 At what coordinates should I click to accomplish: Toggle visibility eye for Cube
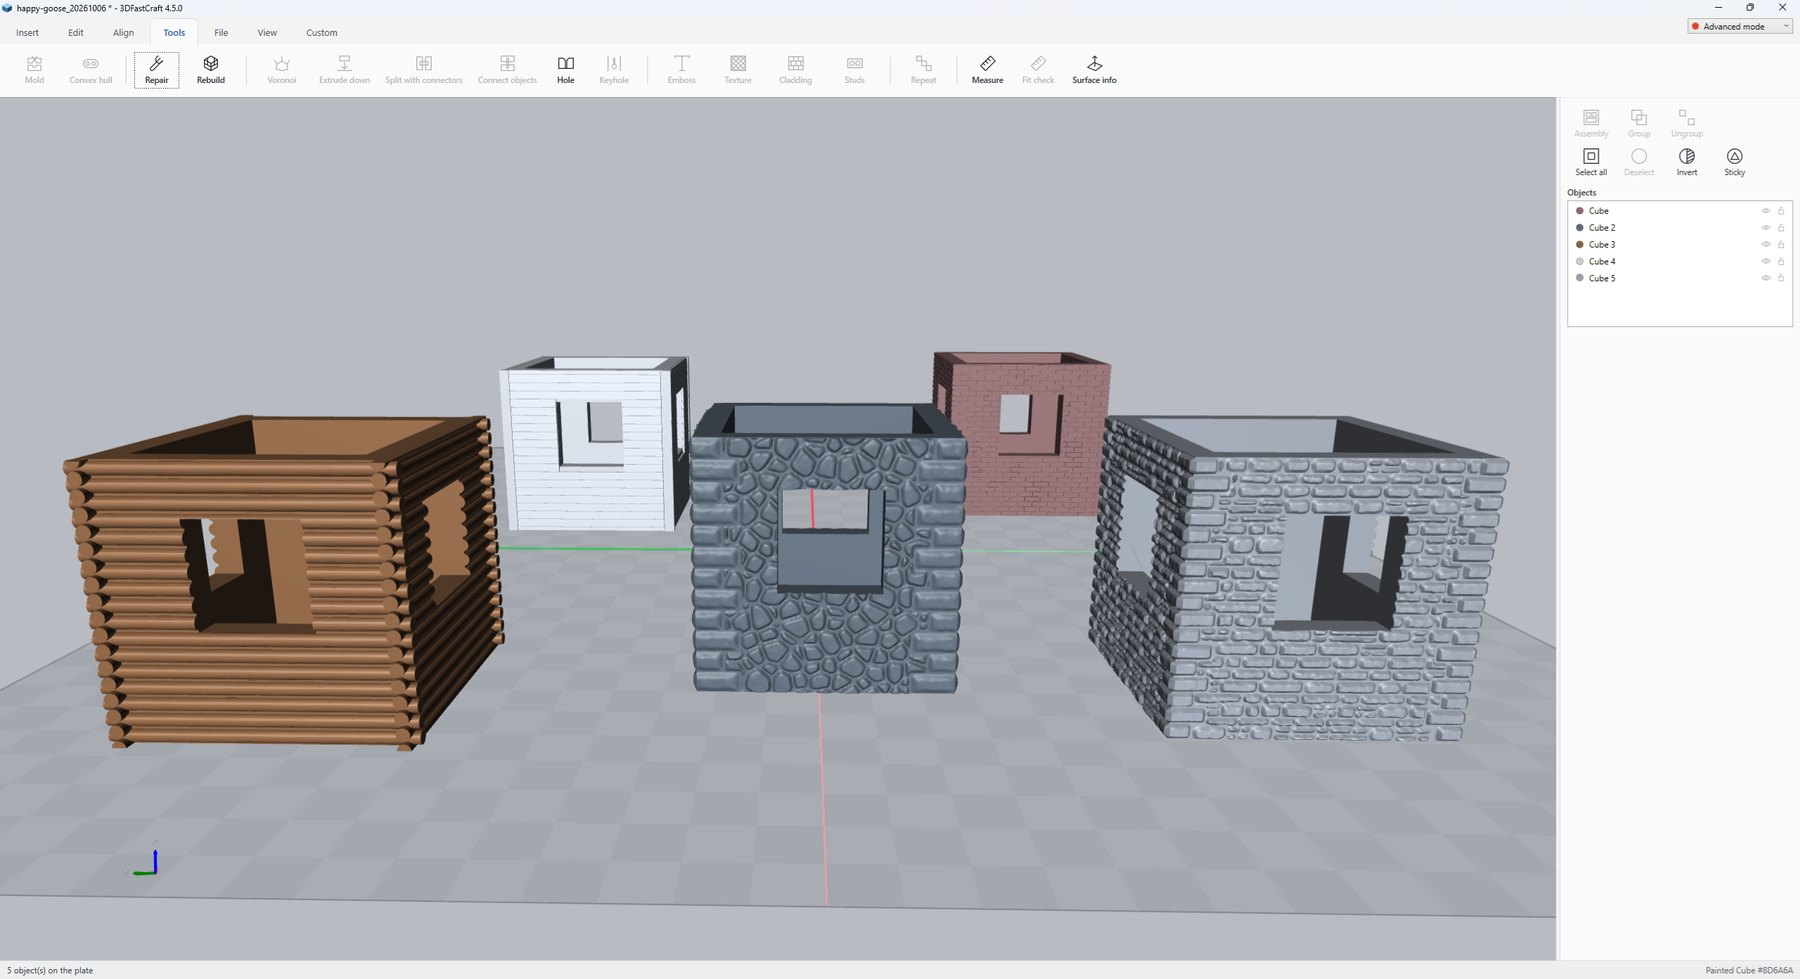(x=1766, y=211)
